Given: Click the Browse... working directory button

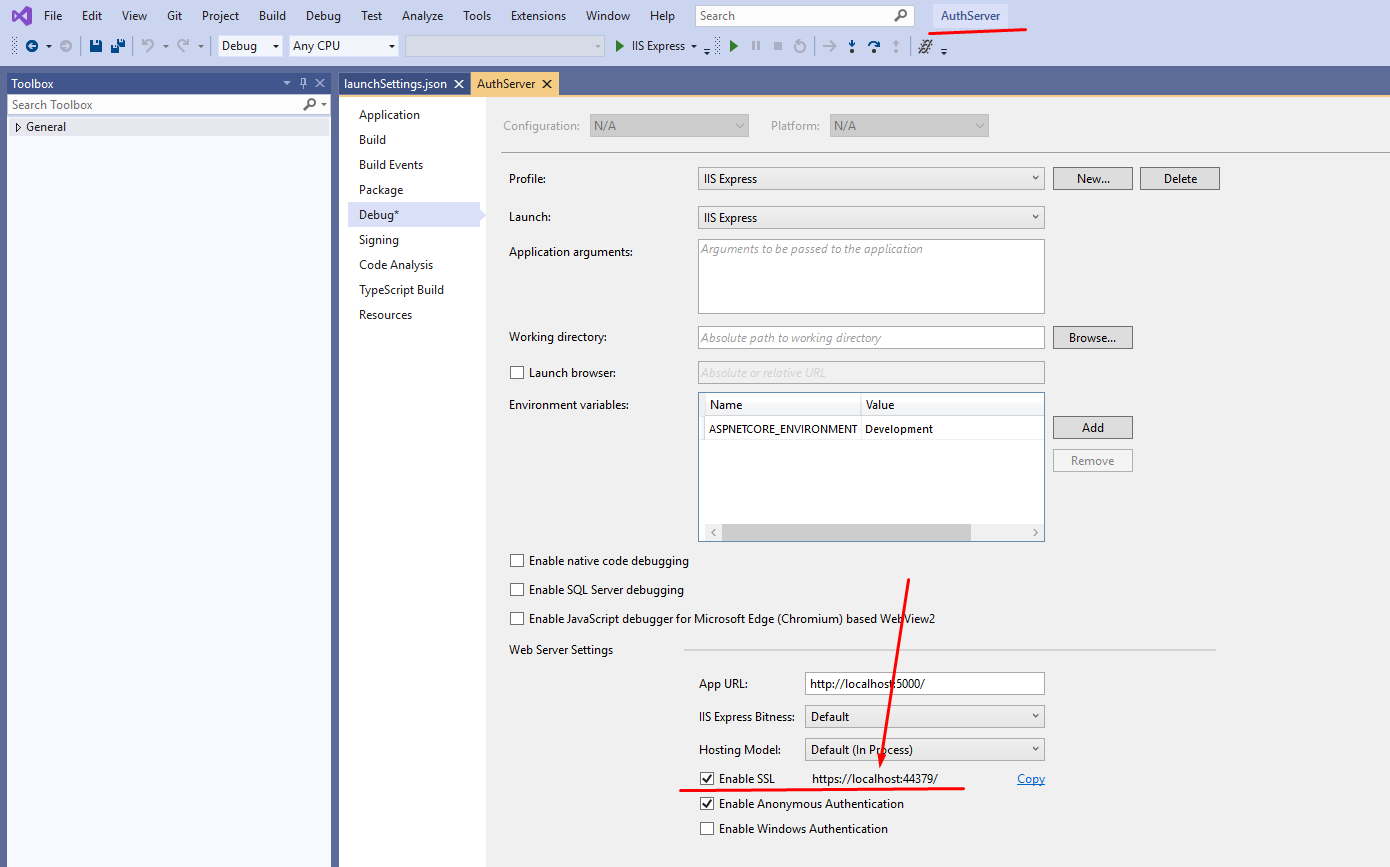Looking at the screenshot, I should [1093, 338].
